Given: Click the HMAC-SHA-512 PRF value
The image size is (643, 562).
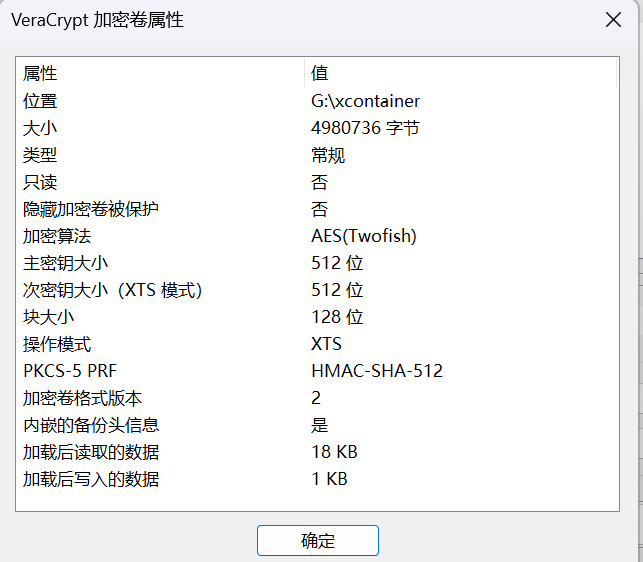Looking at the screenshot, I should (377, 371).
